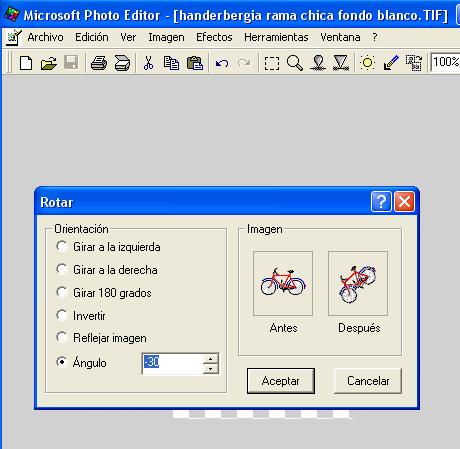This screenshot has width=460, height=449.
Task: Select the Zoom magnifier tool
Action: coord(295,63)
